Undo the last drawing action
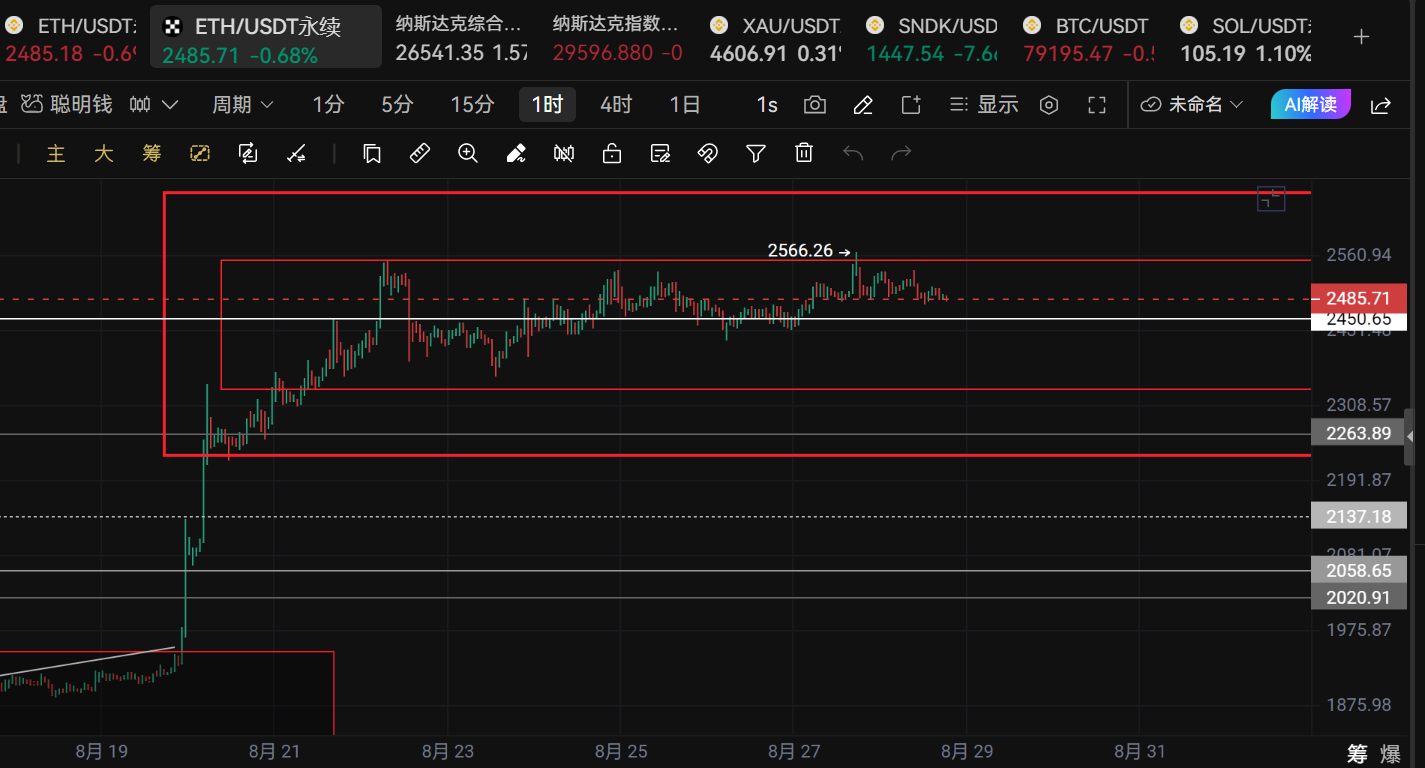This screenshot has height=768, width=1425. point(853,153)
